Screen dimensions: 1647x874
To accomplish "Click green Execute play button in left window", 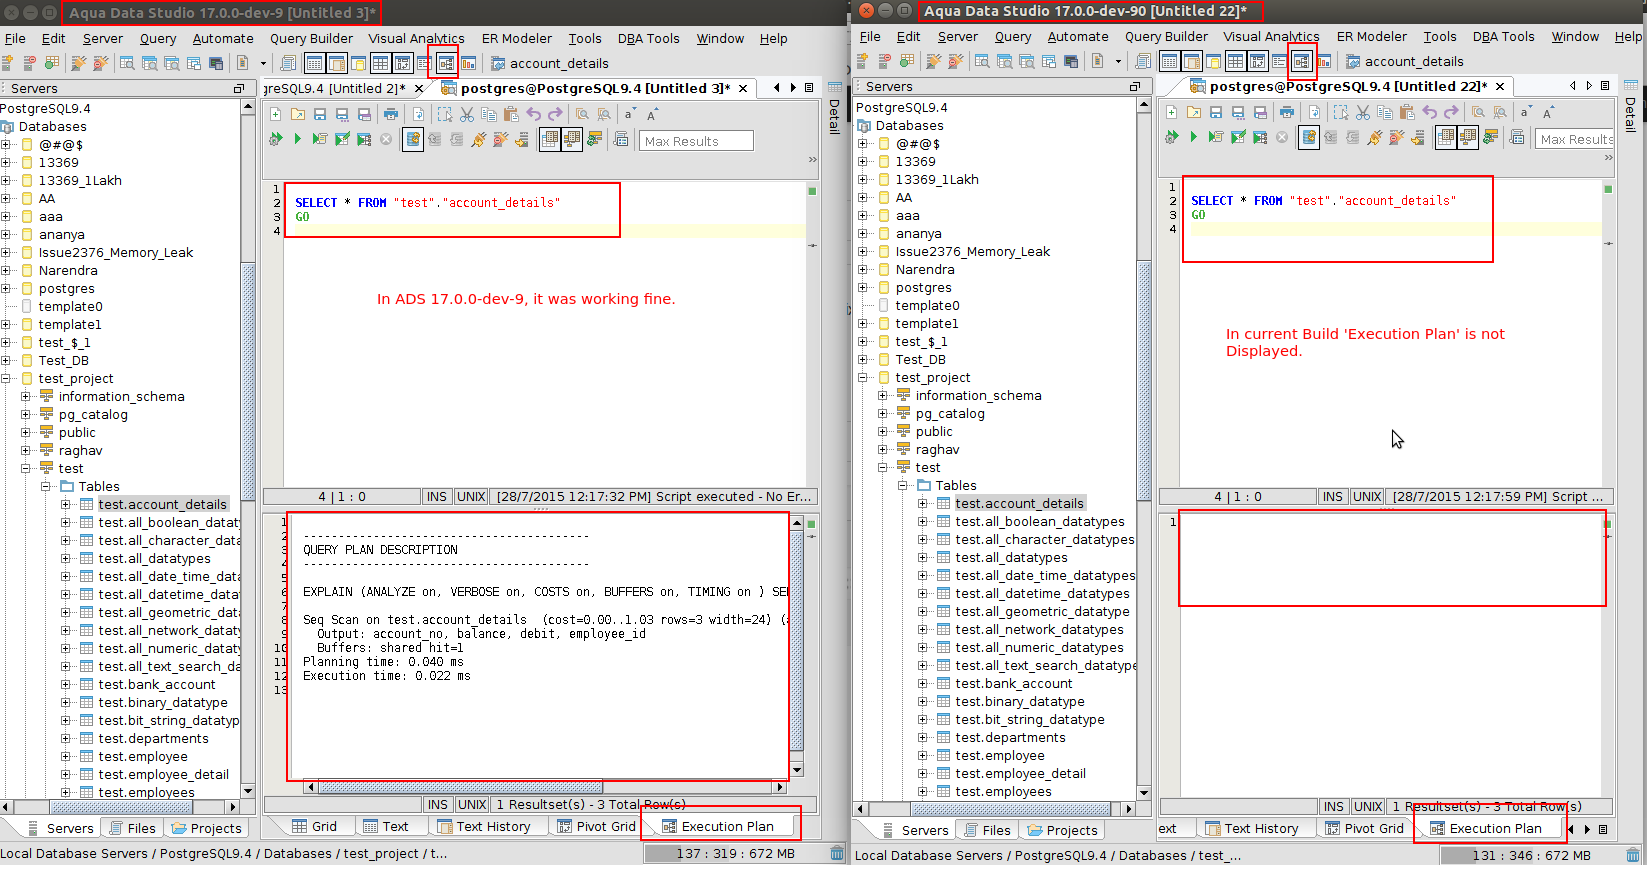I will pyautogui.click(x=297, y=139).
